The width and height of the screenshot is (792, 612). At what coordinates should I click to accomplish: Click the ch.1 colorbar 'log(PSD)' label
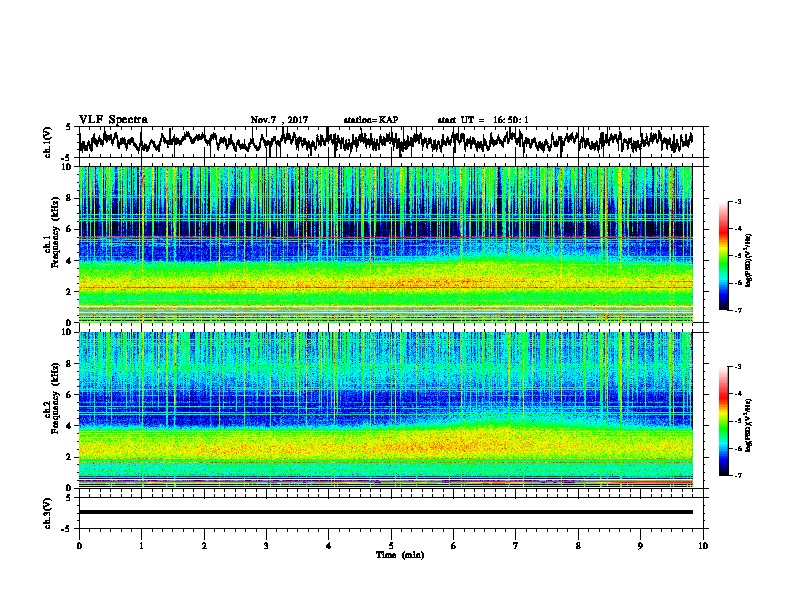[748, 260]
